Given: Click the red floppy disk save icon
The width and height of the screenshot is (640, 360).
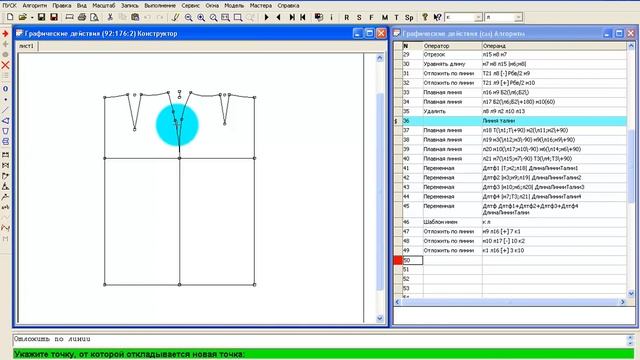Looking at the screenshot, I should 54,17.
